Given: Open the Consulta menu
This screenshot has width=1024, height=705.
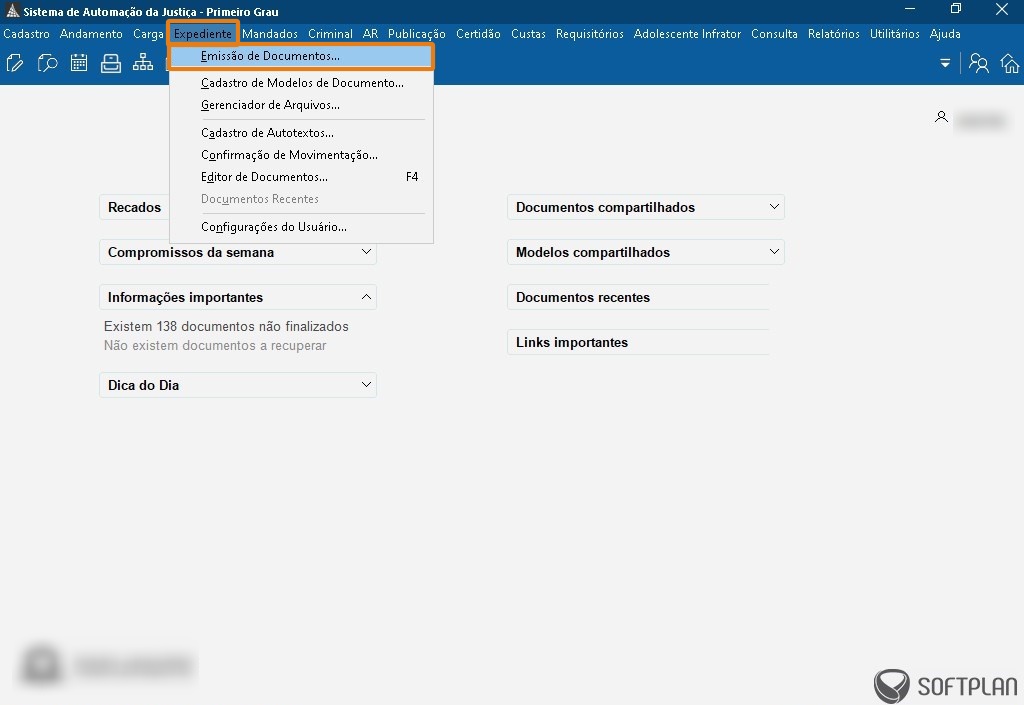Looking at the screenshot, I should coord(774,34).
